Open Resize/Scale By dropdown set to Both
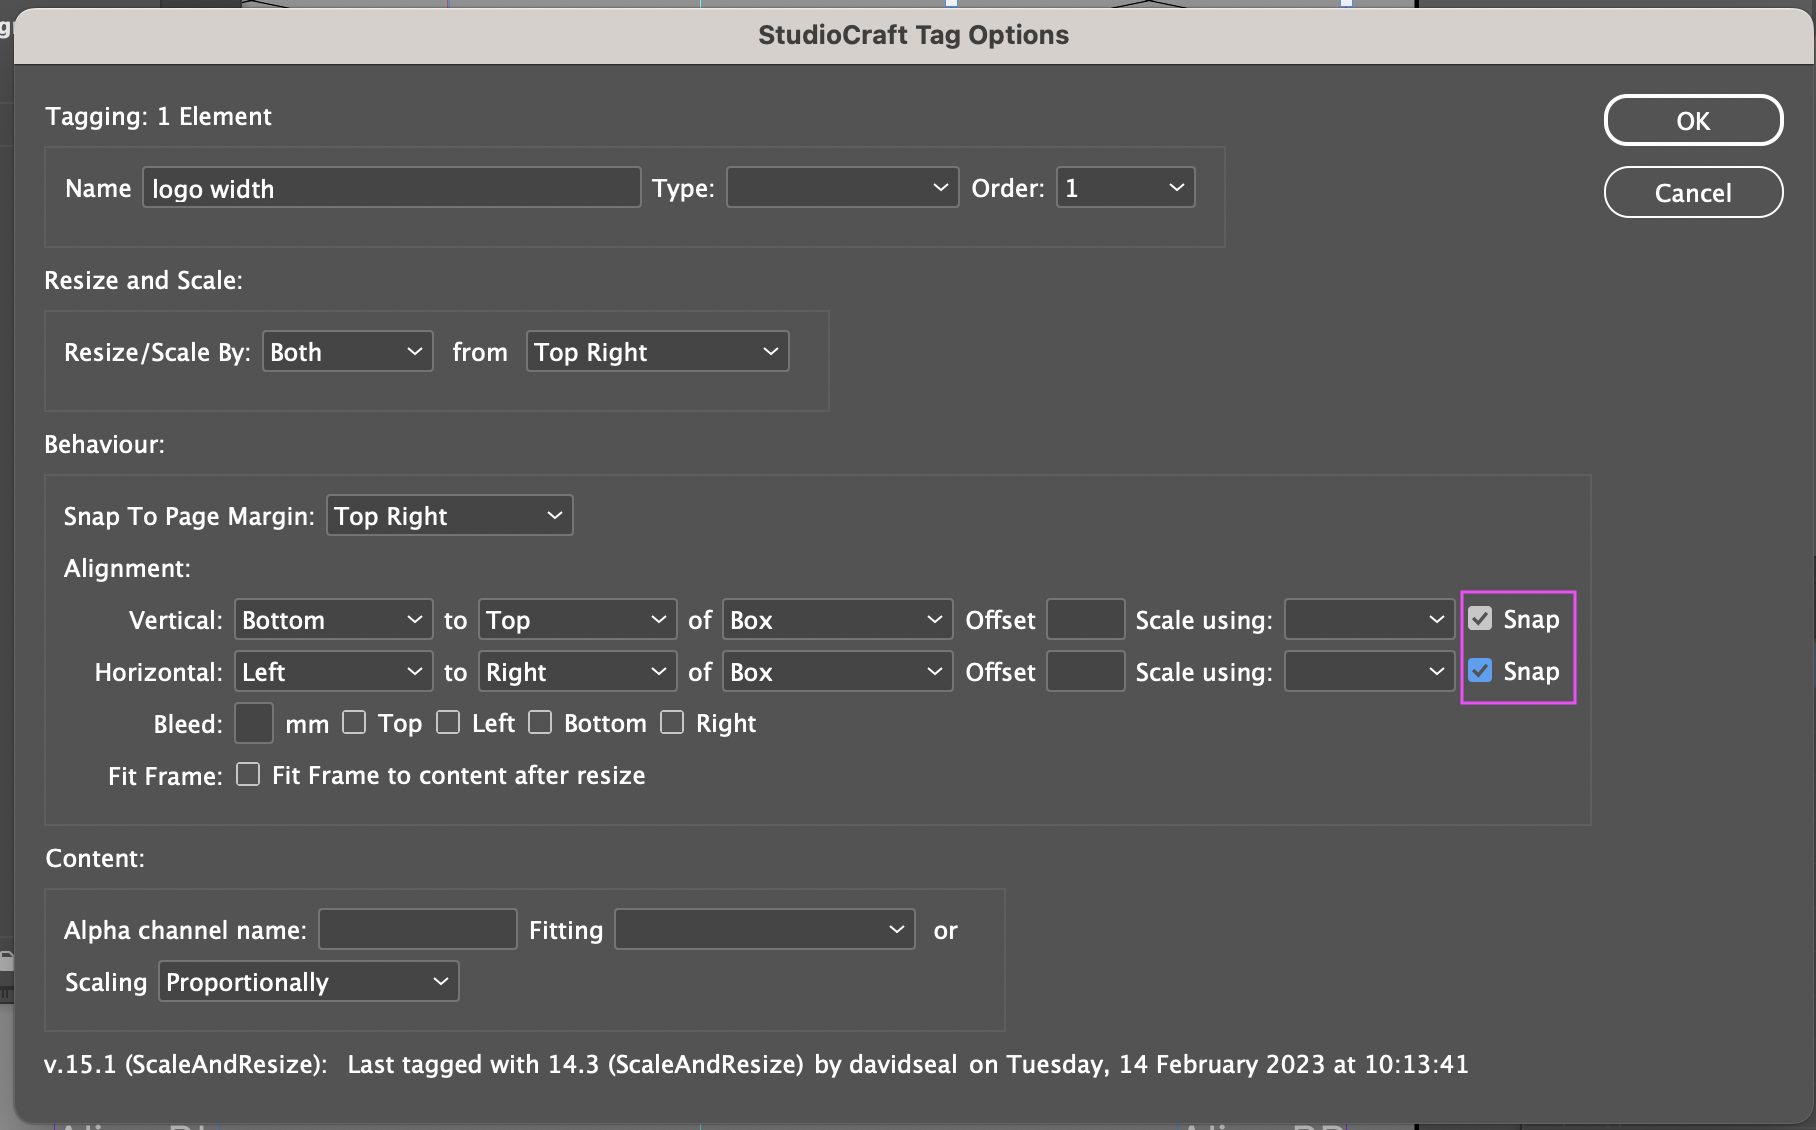Viewport: 1816px width, 1130px height. coord(347,352)
